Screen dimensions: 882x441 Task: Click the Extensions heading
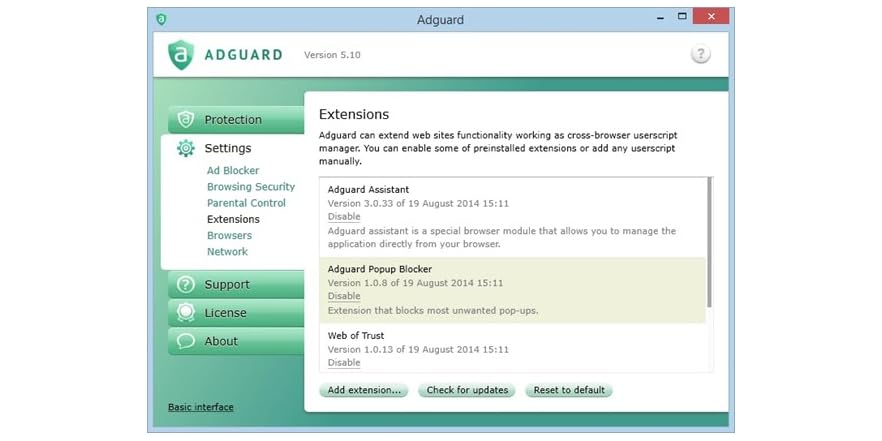(x=354, y=114)
